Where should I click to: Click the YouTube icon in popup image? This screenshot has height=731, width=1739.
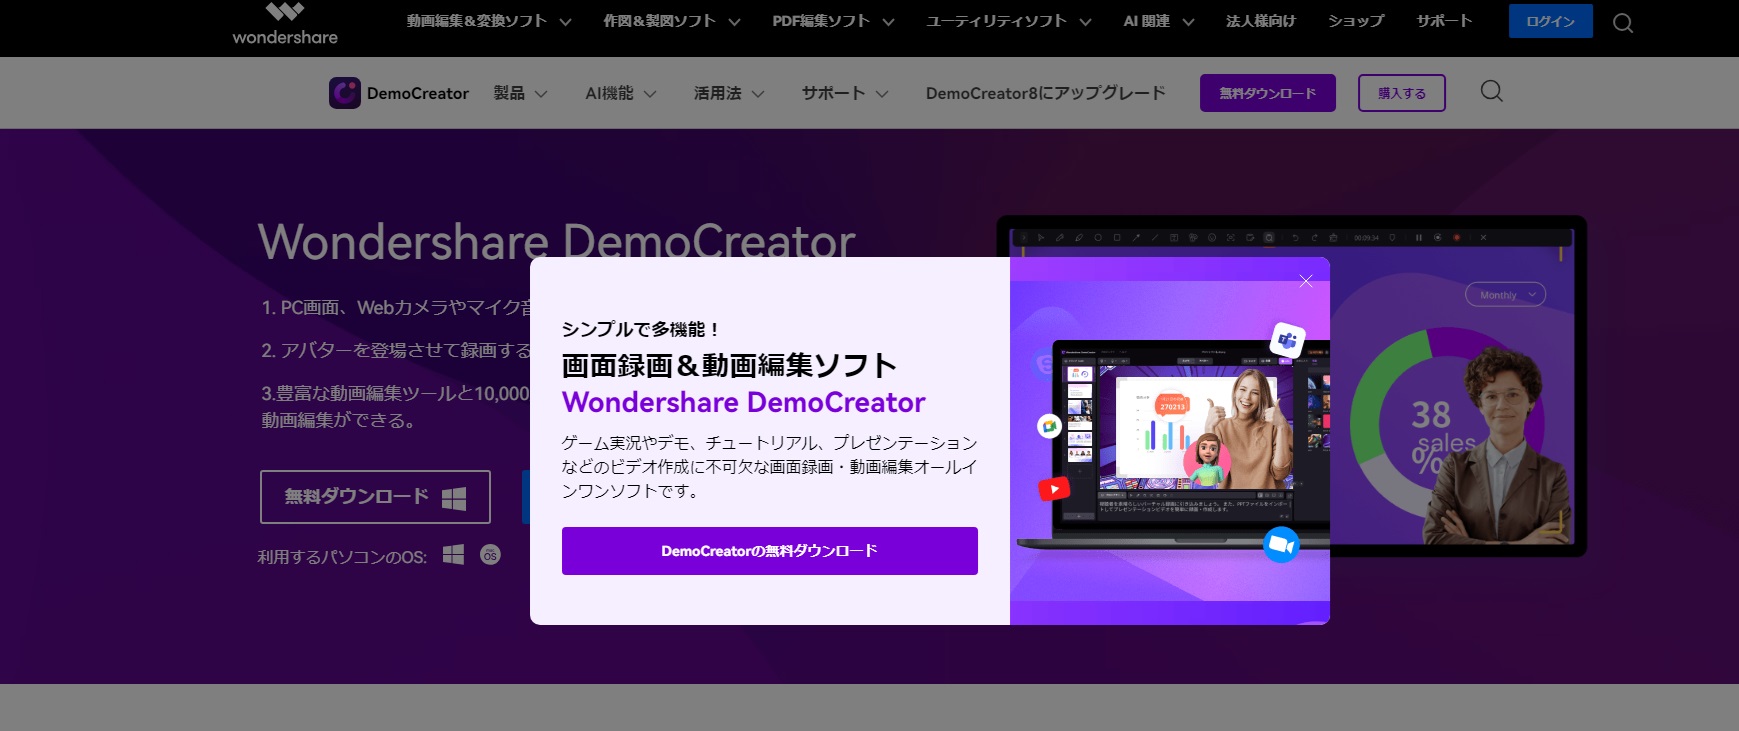[1054, 489]
